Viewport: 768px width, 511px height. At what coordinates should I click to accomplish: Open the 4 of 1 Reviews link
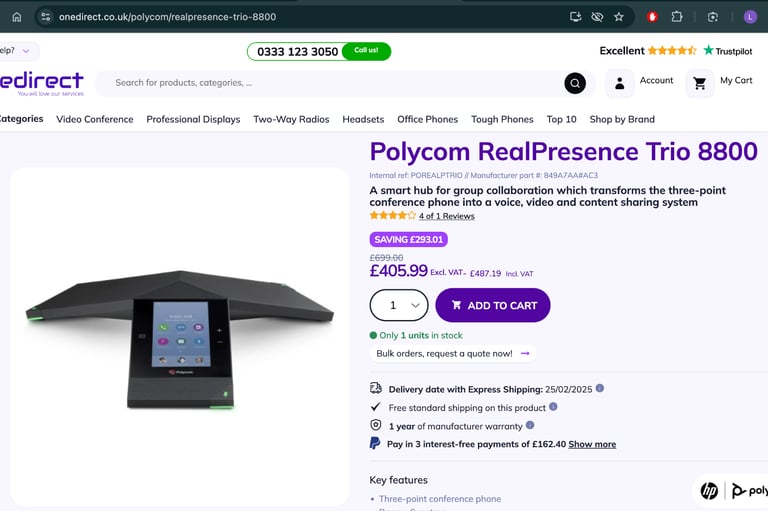click(x=446, y=216)
